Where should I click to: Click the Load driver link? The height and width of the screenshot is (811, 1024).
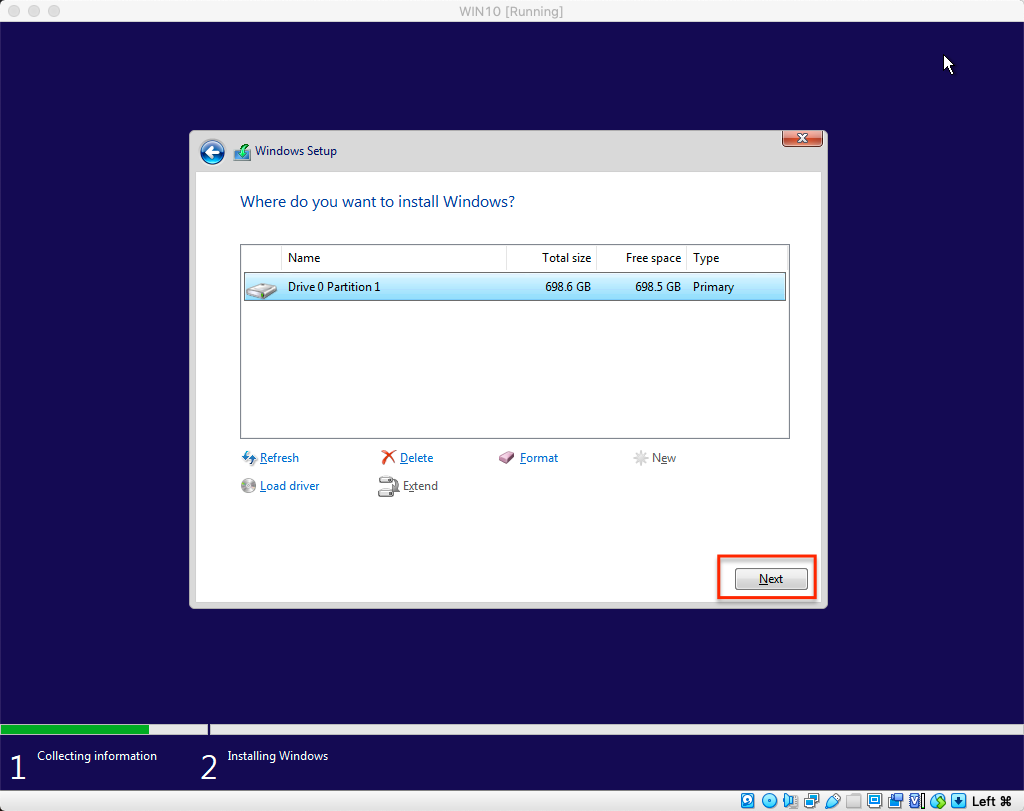click(289, 486)
